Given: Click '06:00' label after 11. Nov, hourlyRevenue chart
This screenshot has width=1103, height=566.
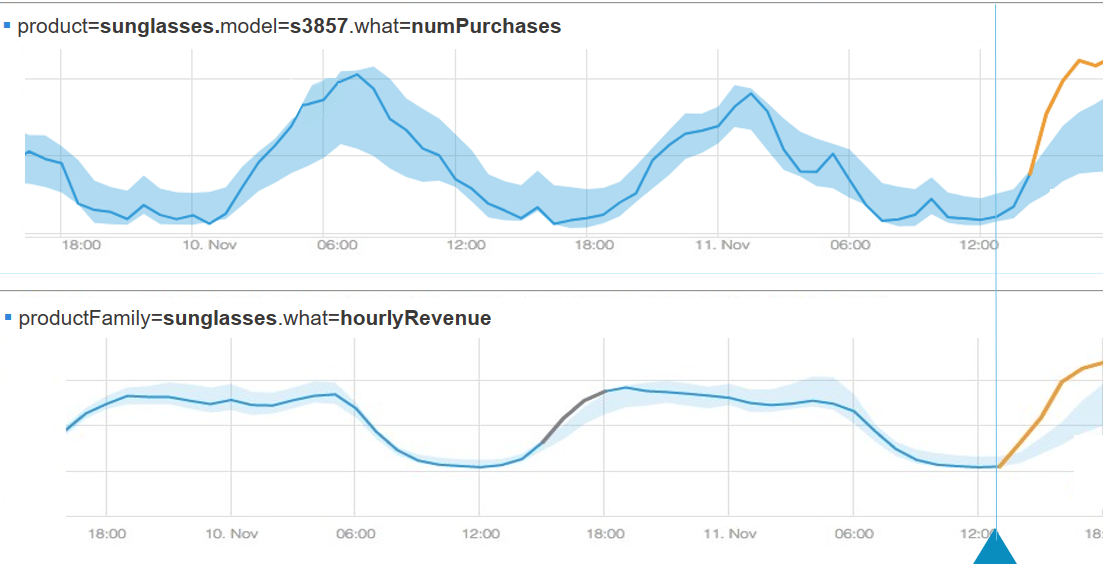Looking at the screenshot, I should pyautogui.click(x=853, y=534).
